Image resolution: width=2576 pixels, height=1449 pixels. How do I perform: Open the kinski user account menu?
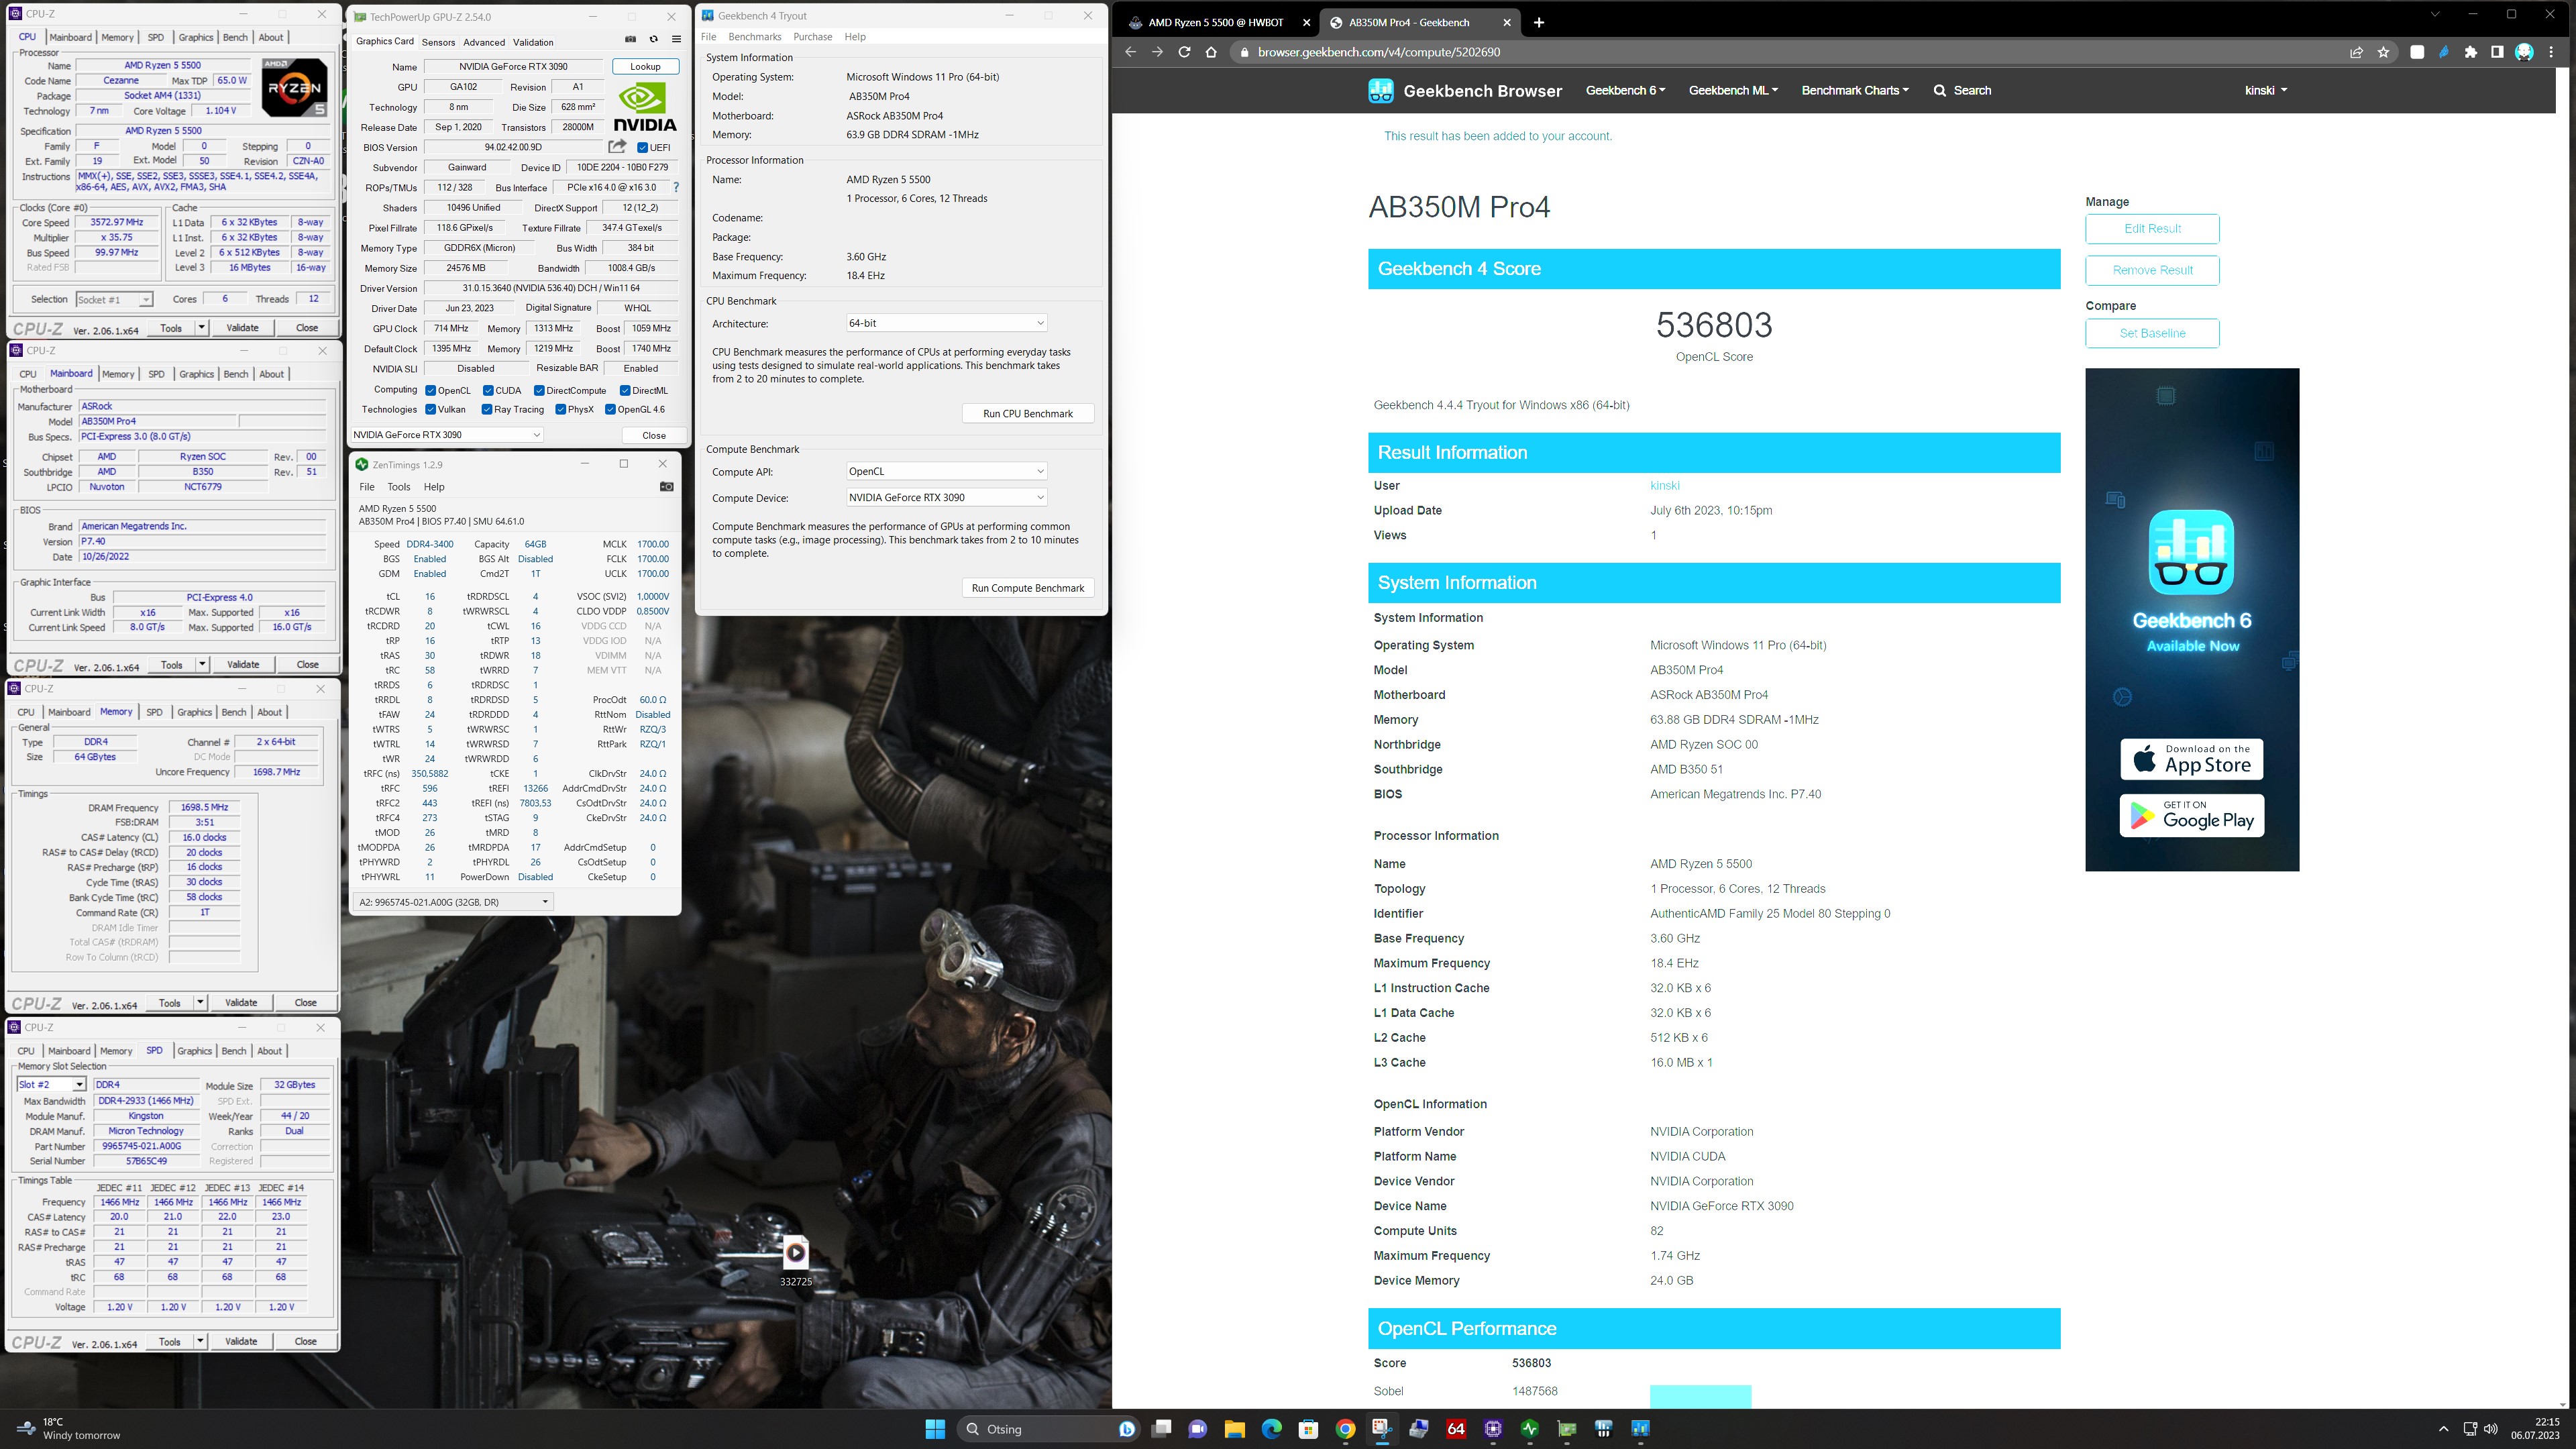tap(2265, 90)
